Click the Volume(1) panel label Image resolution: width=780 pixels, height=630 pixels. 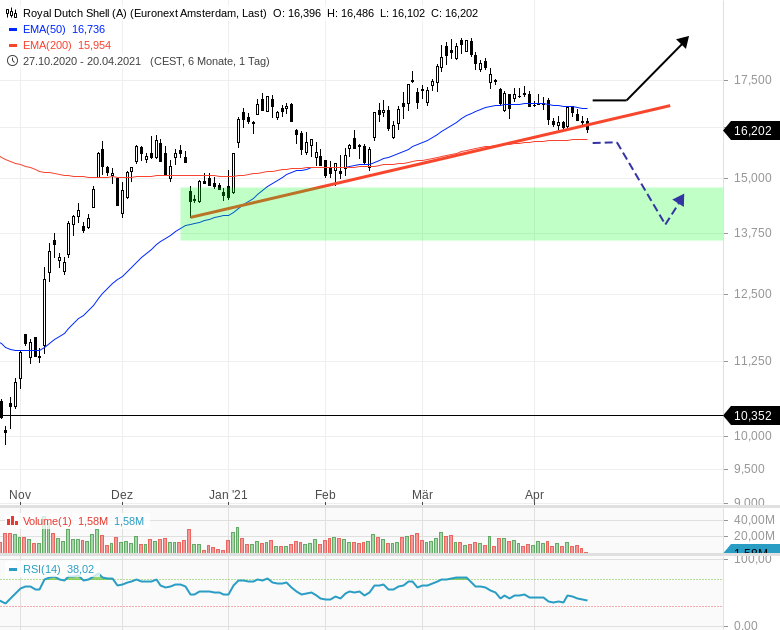pos(47,521)
